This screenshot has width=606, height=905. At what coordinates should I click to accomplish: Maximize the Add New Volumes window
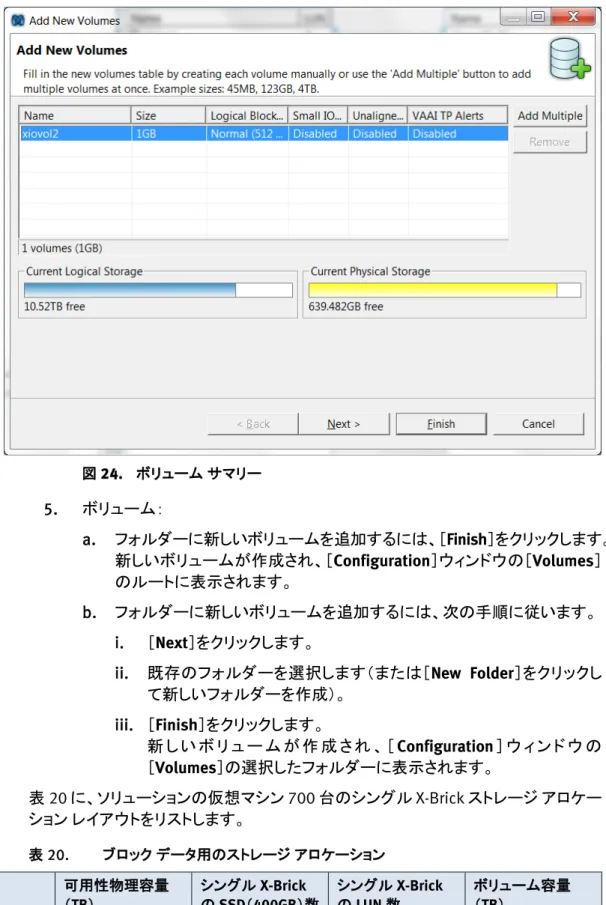coord(538,17)
